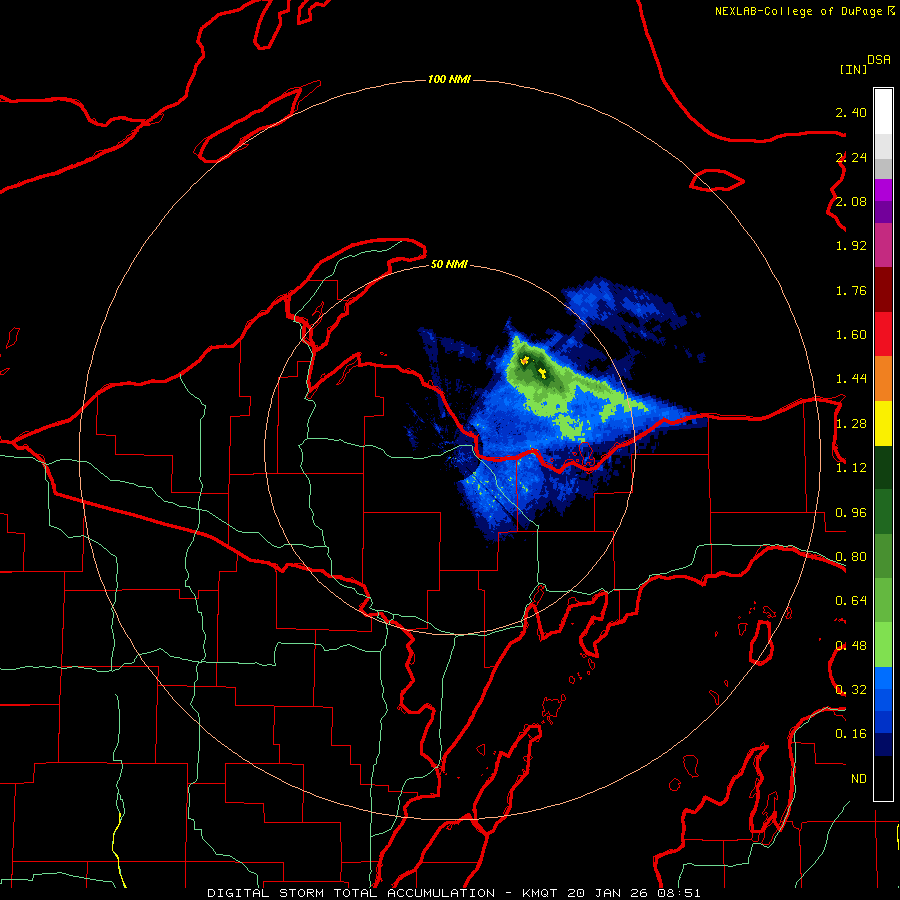
Task: Click the yellow peak accumulation pixels on radar
Action: tap(542, 374)
